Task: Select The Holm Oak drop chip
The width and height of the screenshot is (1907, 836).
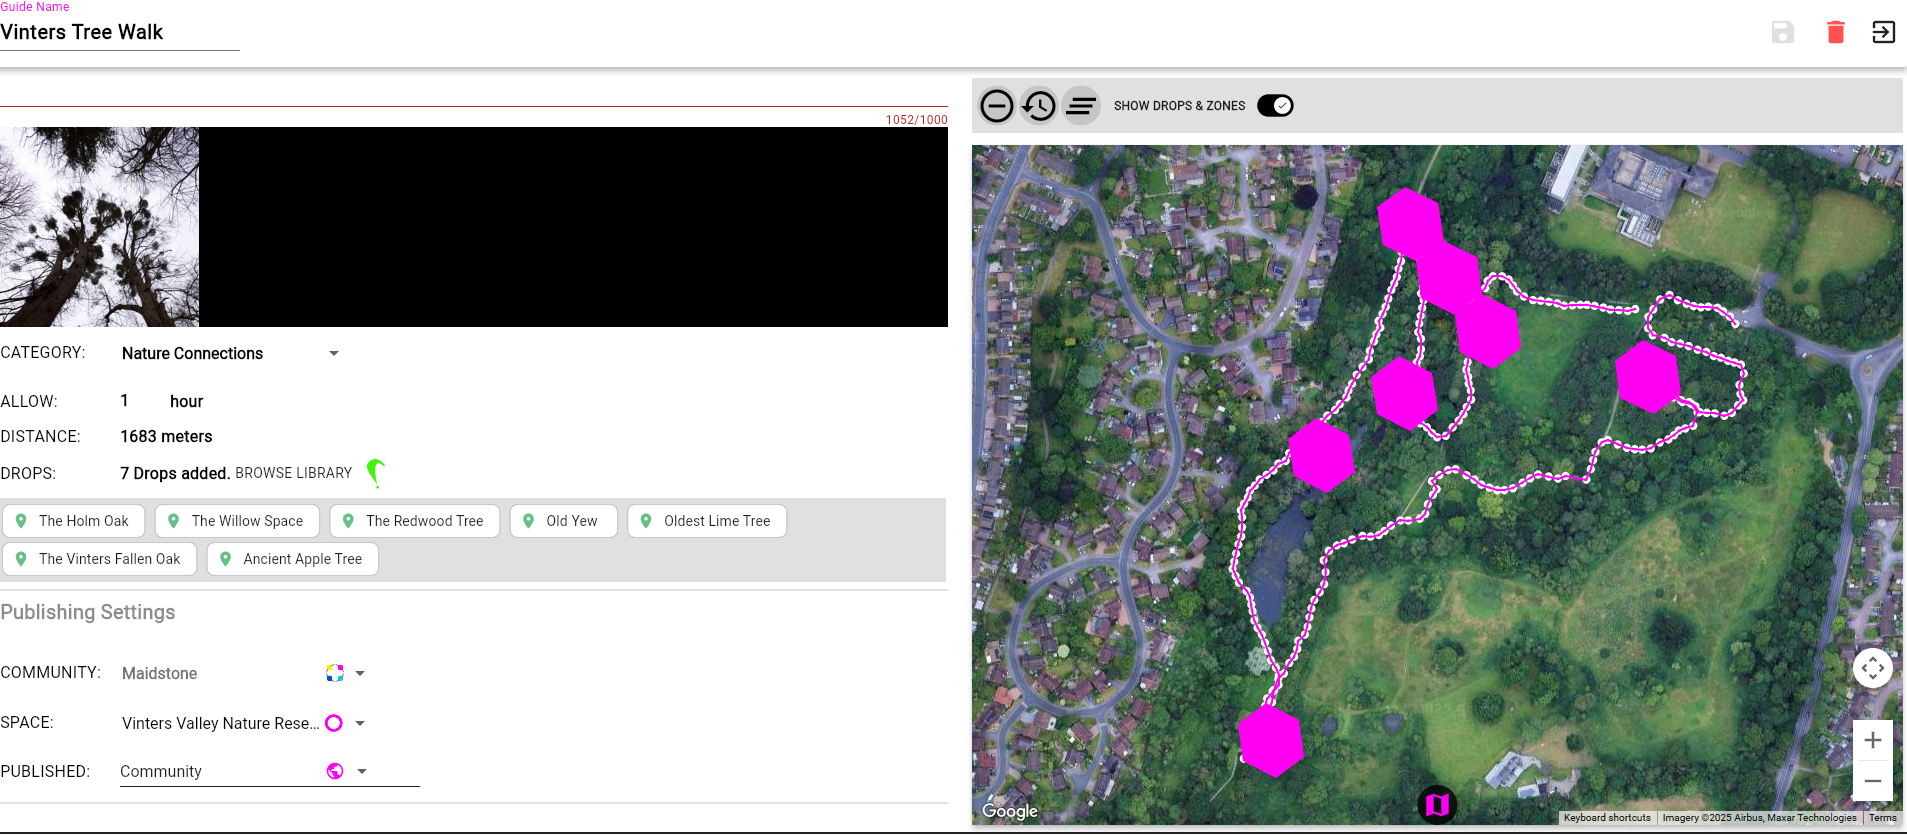Action: 74,521
